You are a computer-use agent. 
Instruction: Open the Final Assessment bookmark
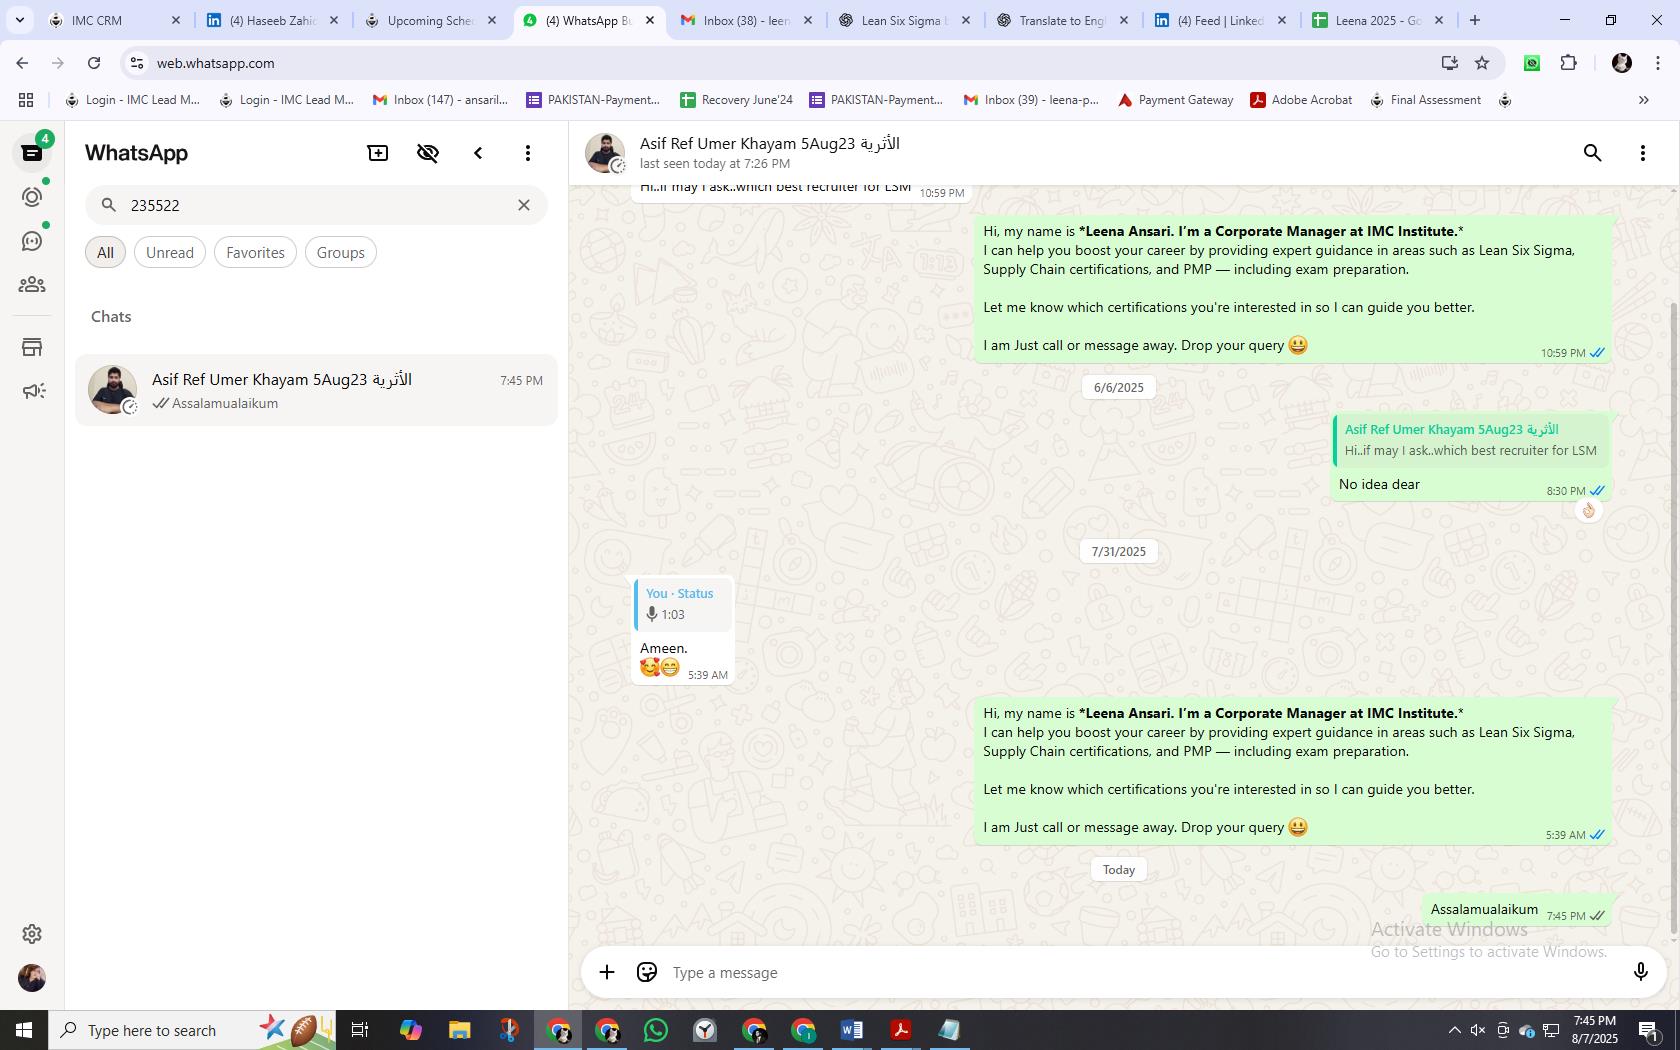pos(1425,100)
